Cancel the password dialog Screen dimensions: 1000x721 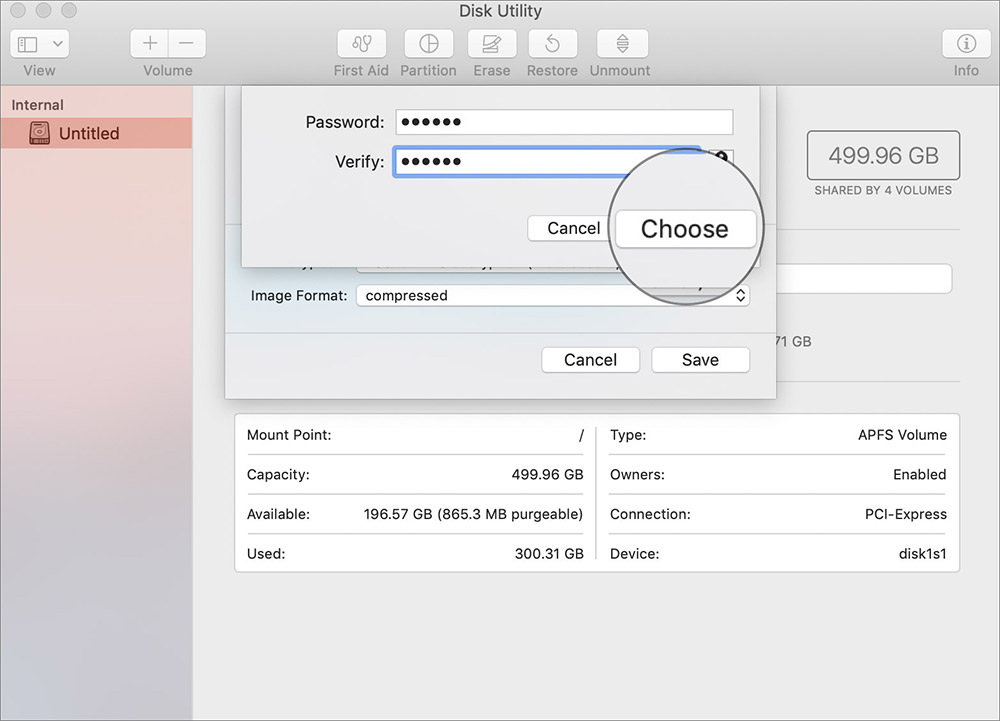click(570, 228)
